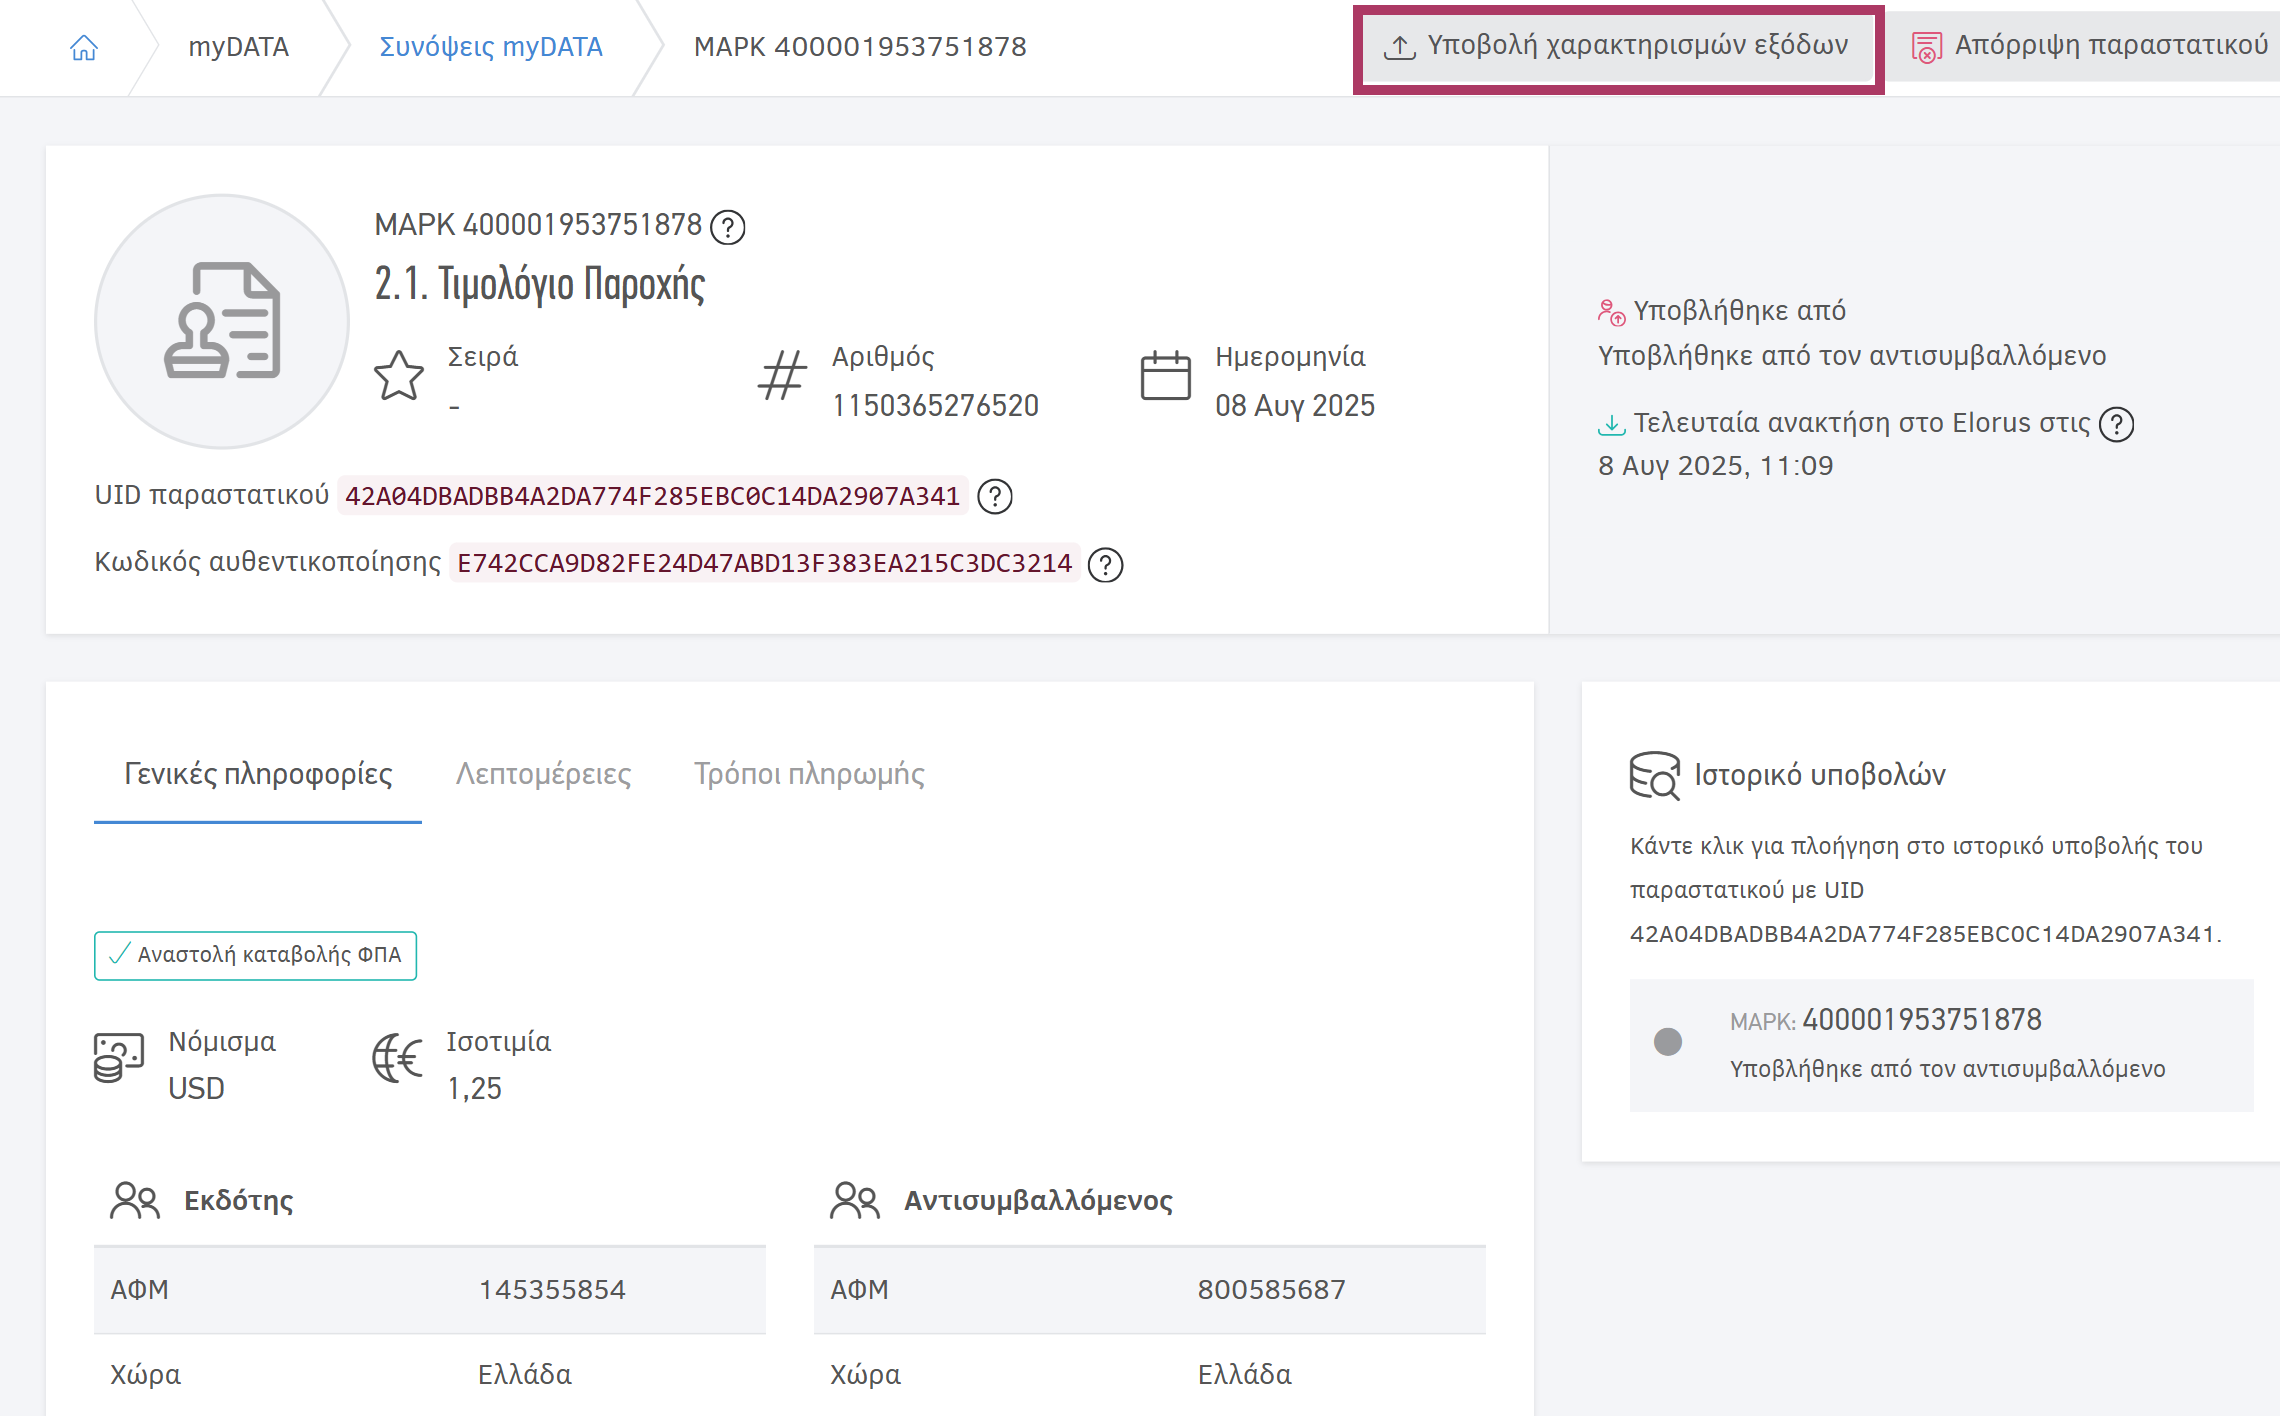Navigate to Συνόψεις myDATA breadcrumb
This screenshot has width=2280, height=1416.
tap(491, 47)
